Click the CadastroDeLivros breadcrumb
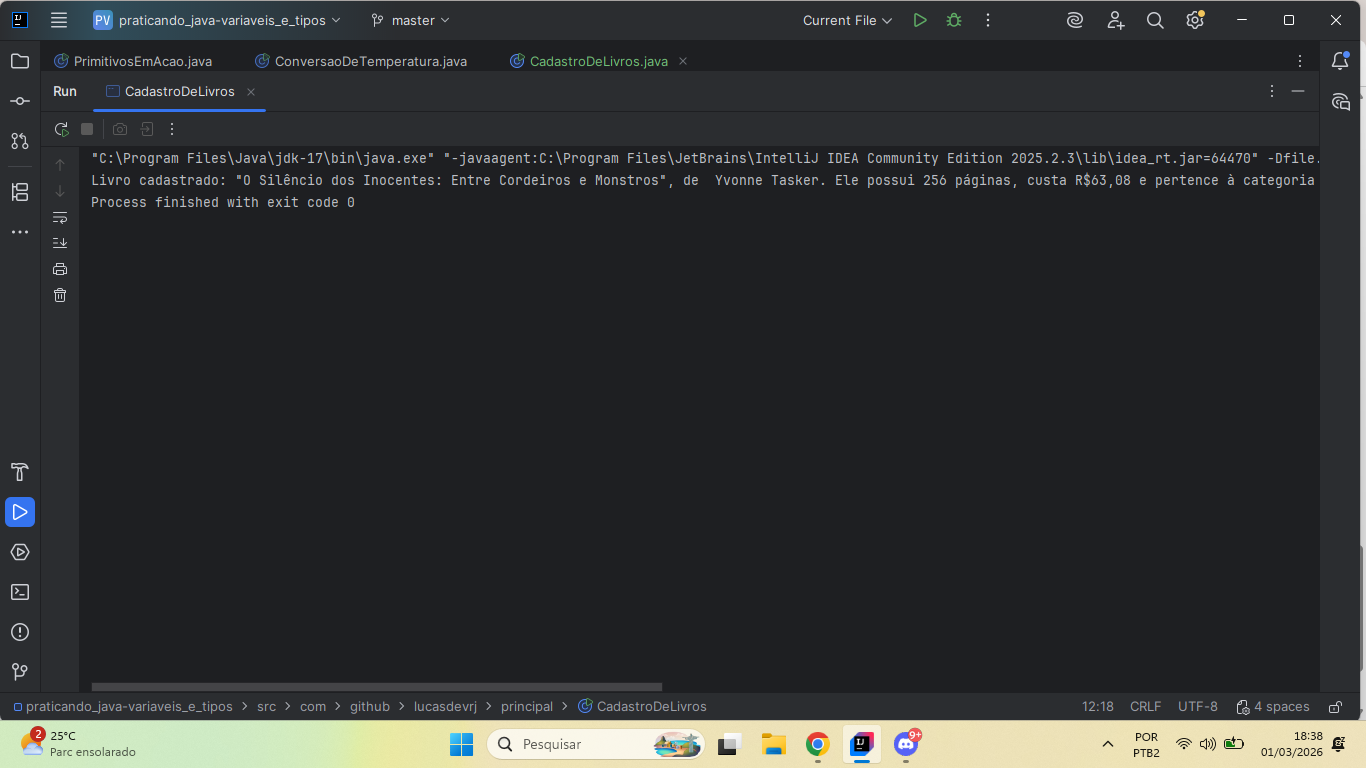Image resolution: width=1366 pixels, height=768 pixels. [x=642, y=707]
